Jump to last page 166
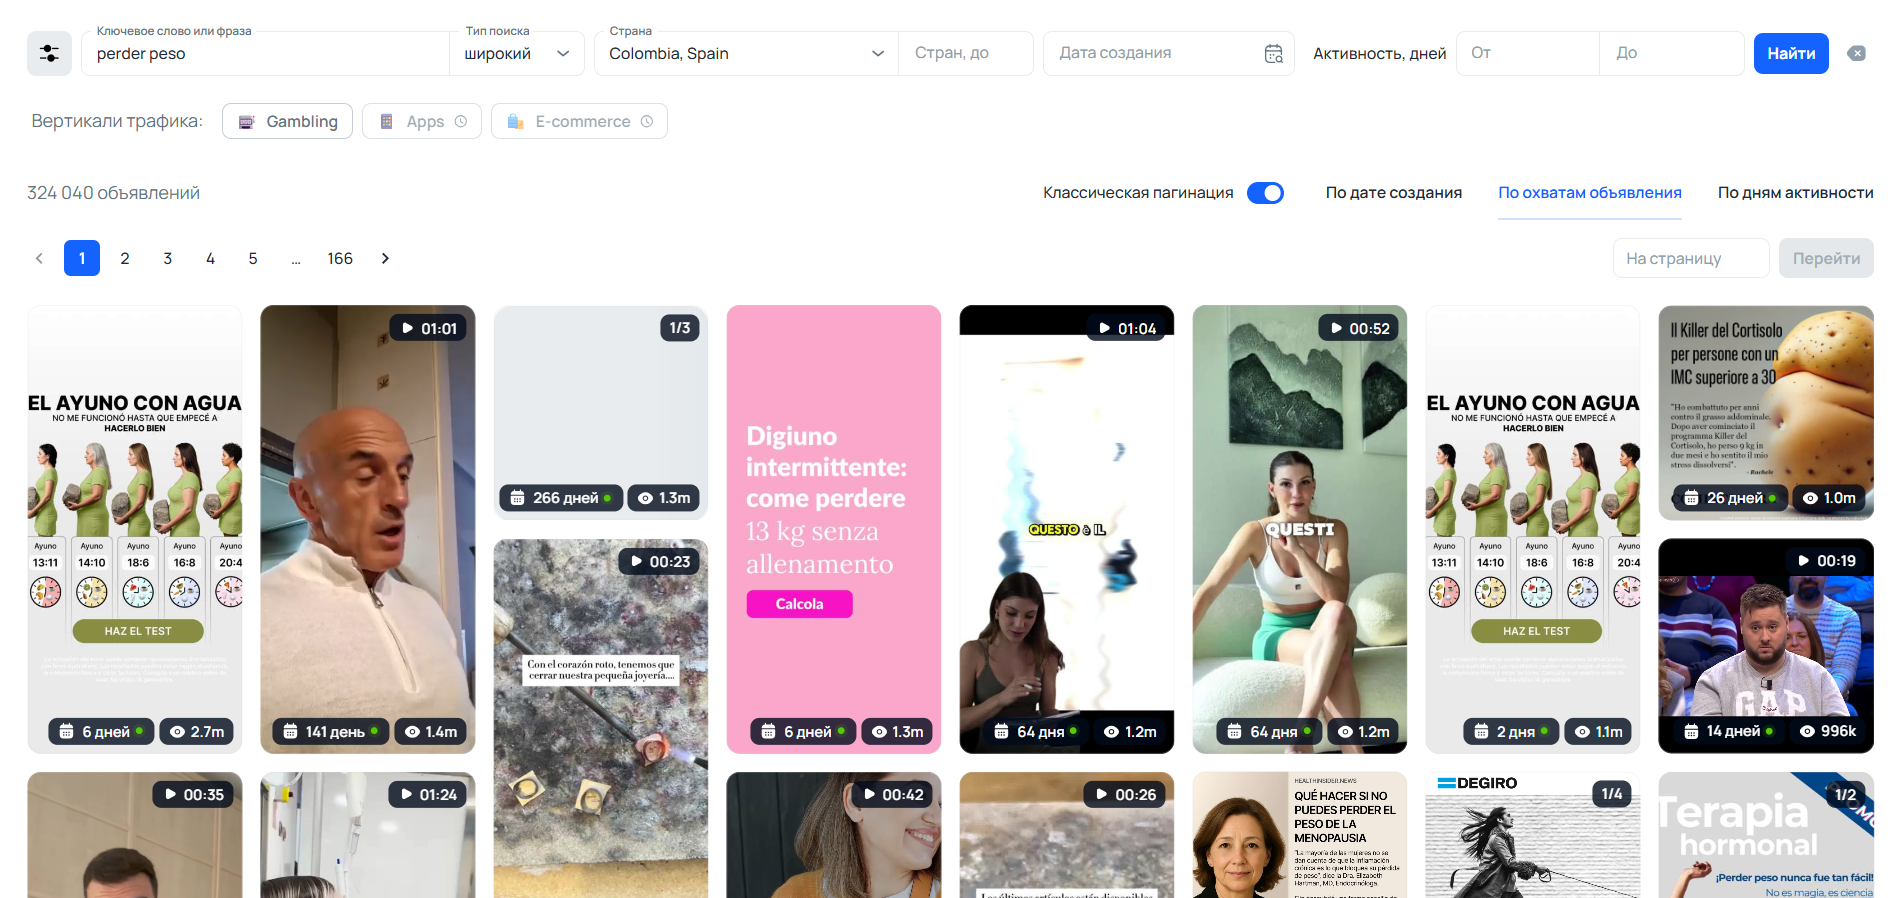This screenshot has width=1897, height=898. point(340,258)
